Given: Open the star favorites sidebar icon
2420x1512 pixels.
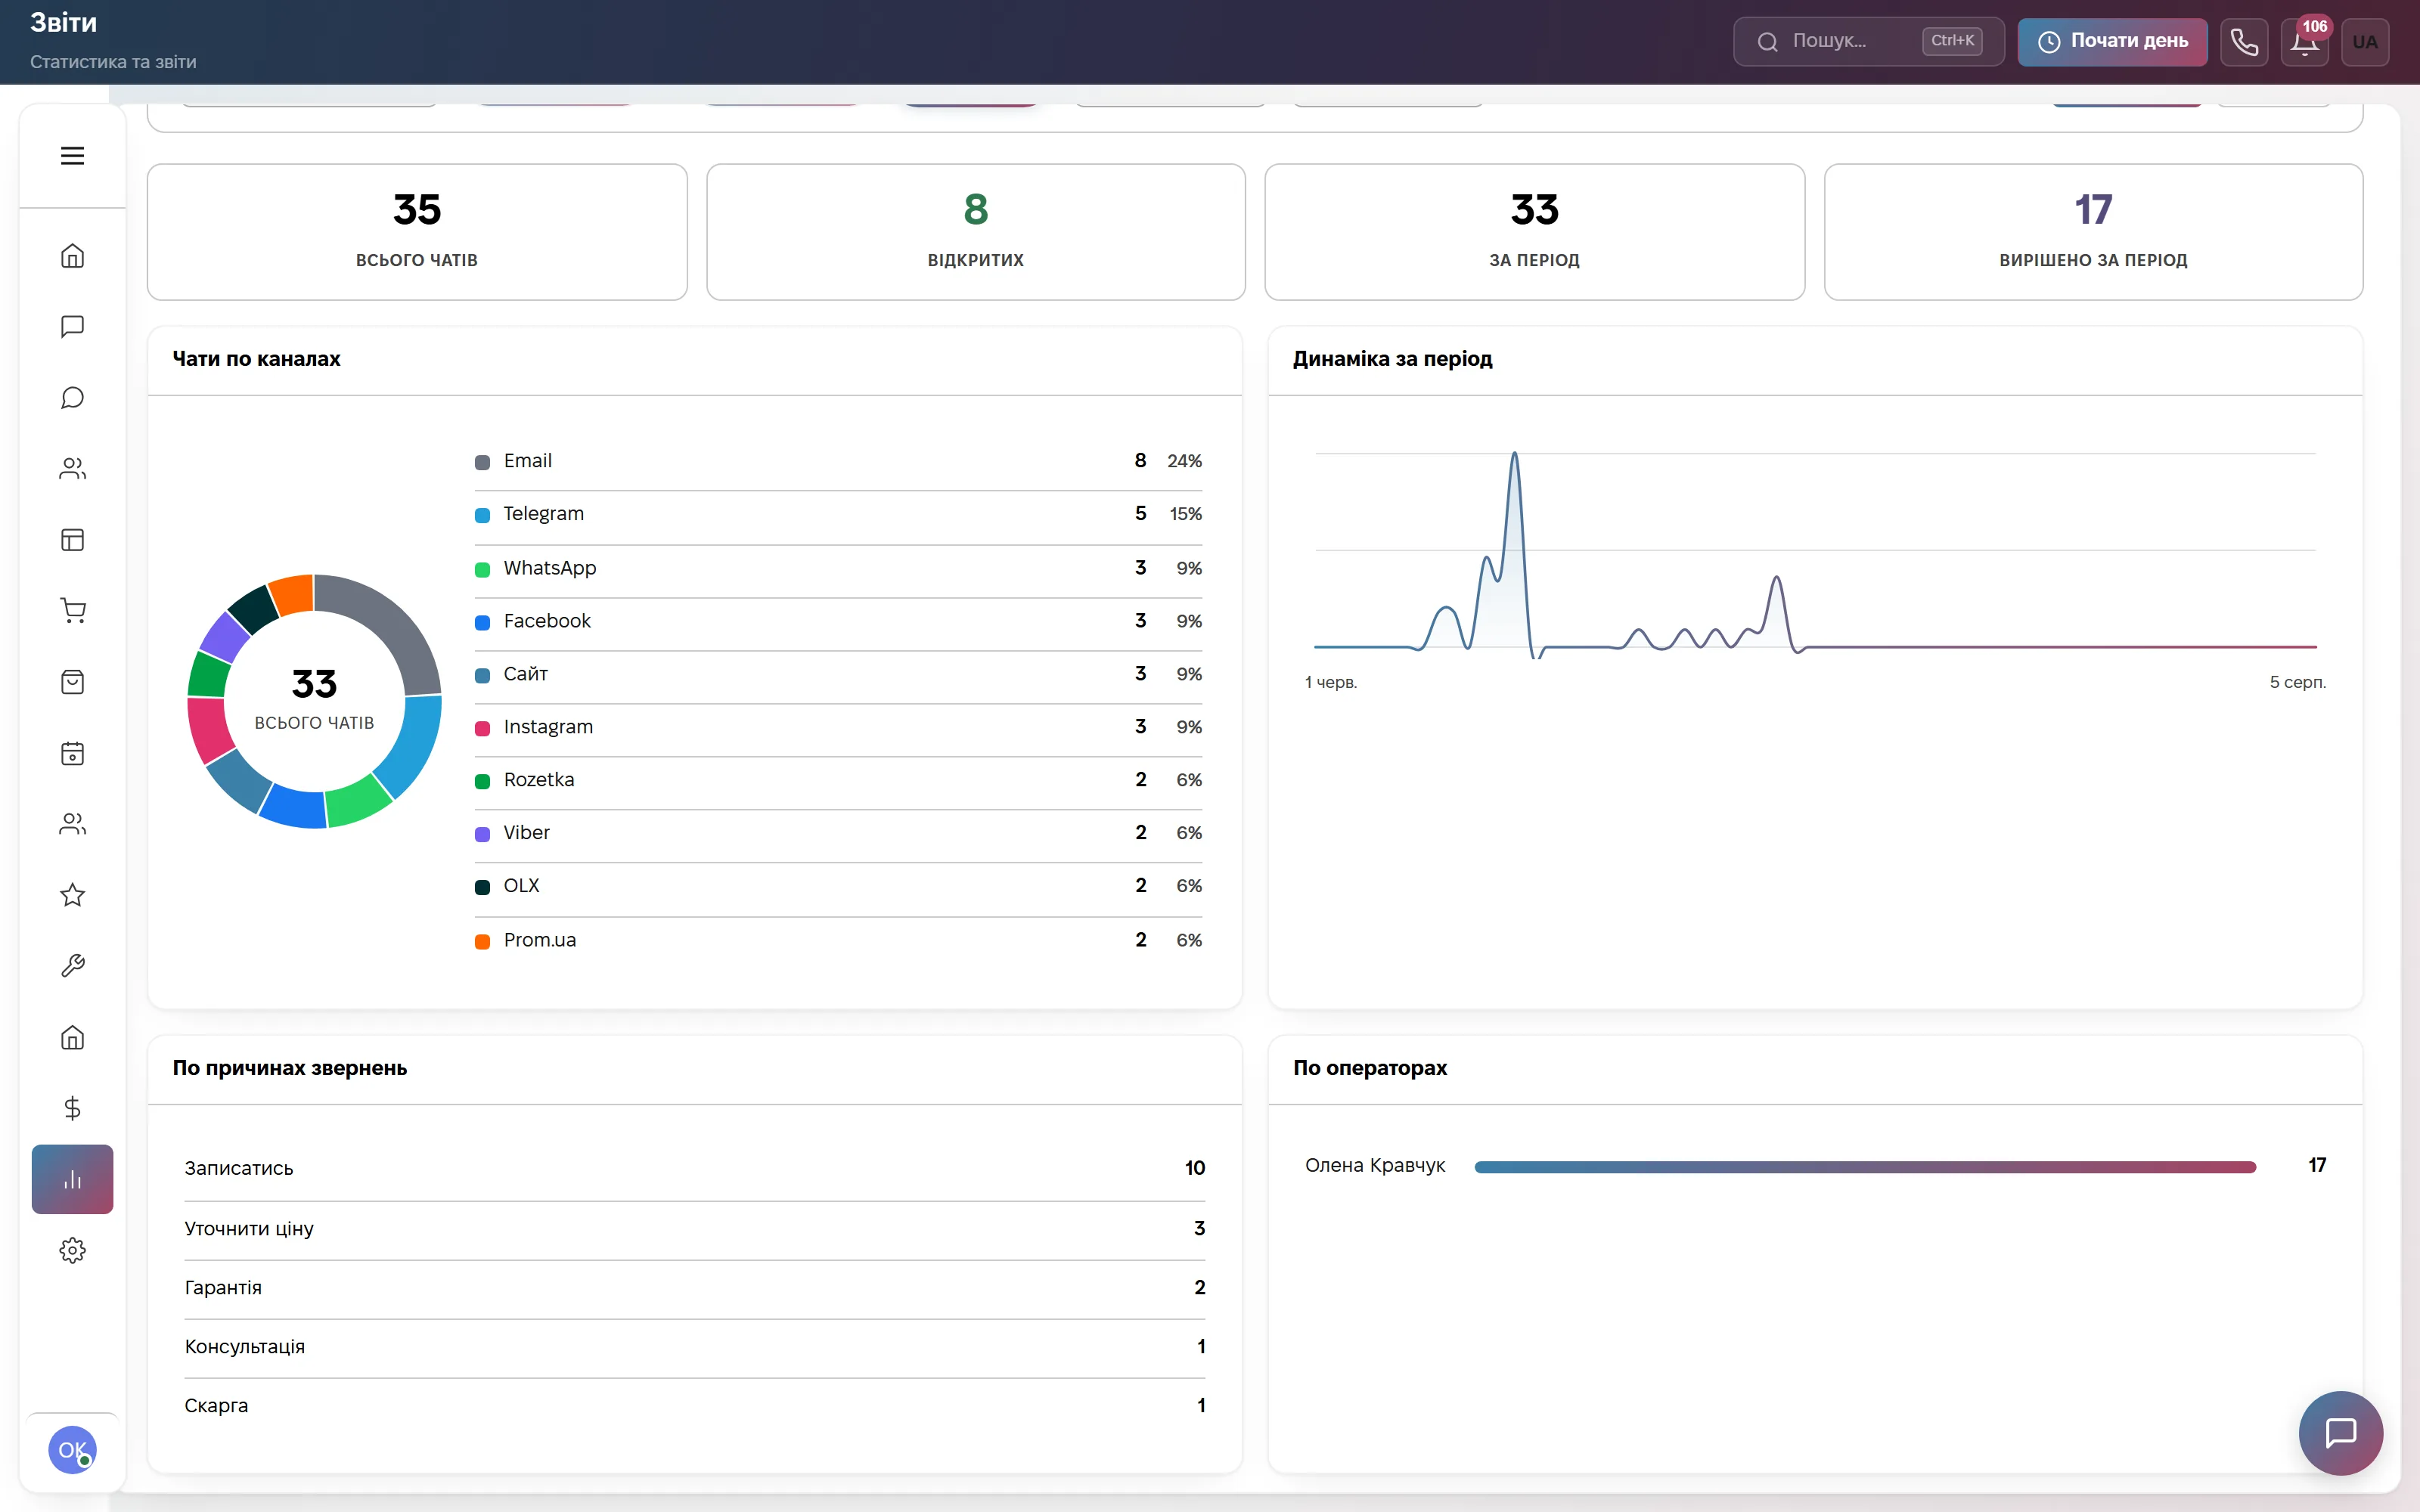Looking at the screenshot, I should pyautogui.click(x=72, y=895).
